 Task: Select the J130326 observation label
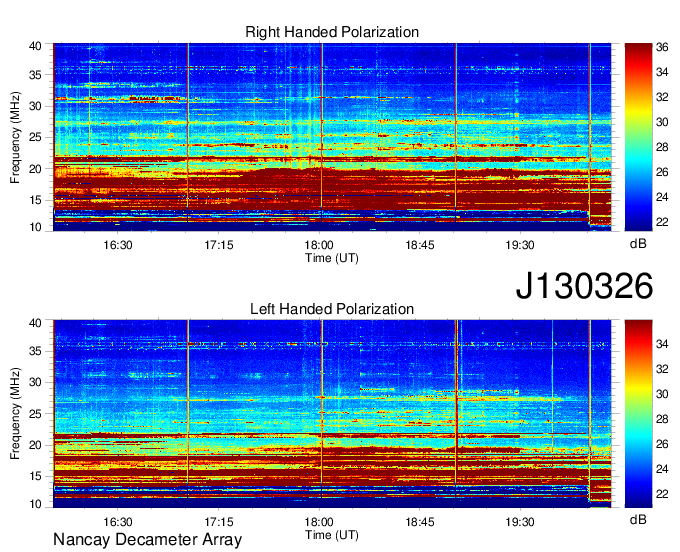pyautogui.click(x=584, y=286)
